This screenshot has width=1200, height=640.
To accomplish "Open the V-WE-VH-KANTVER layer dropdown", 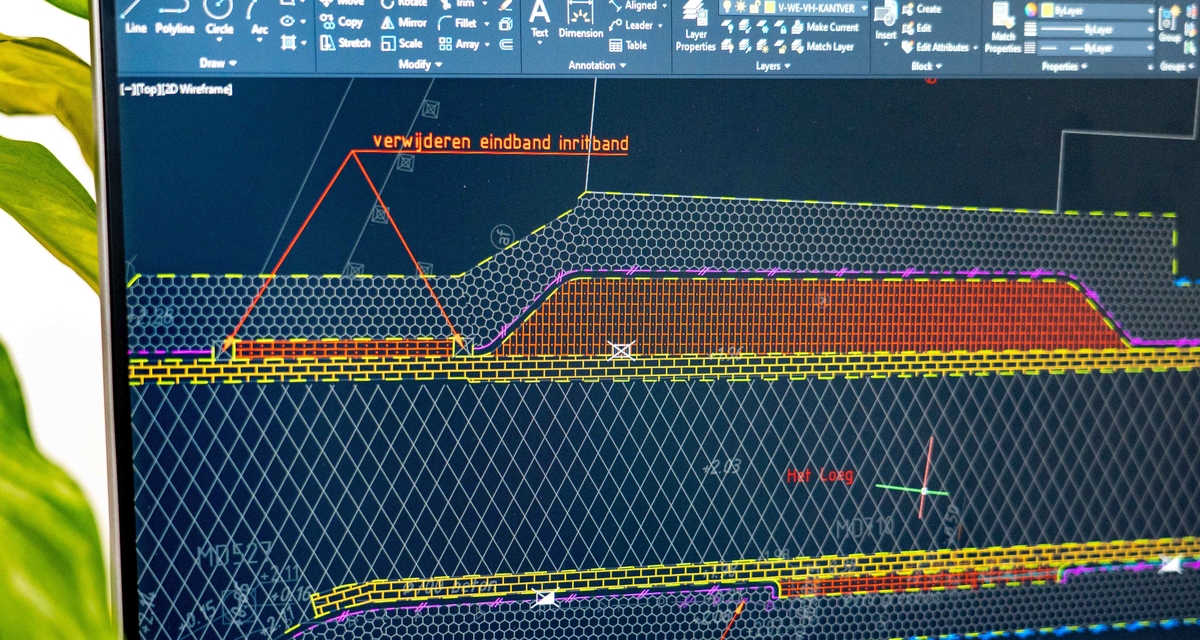I will click(864, 8).
